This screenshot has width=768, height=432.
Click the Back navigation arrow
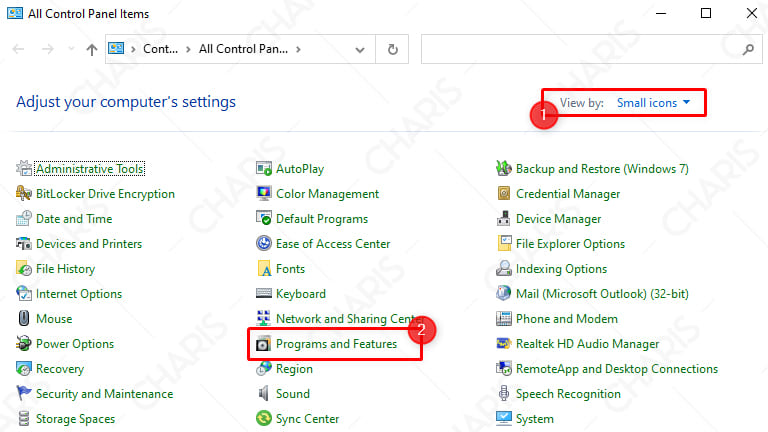(x=19, y=49)
